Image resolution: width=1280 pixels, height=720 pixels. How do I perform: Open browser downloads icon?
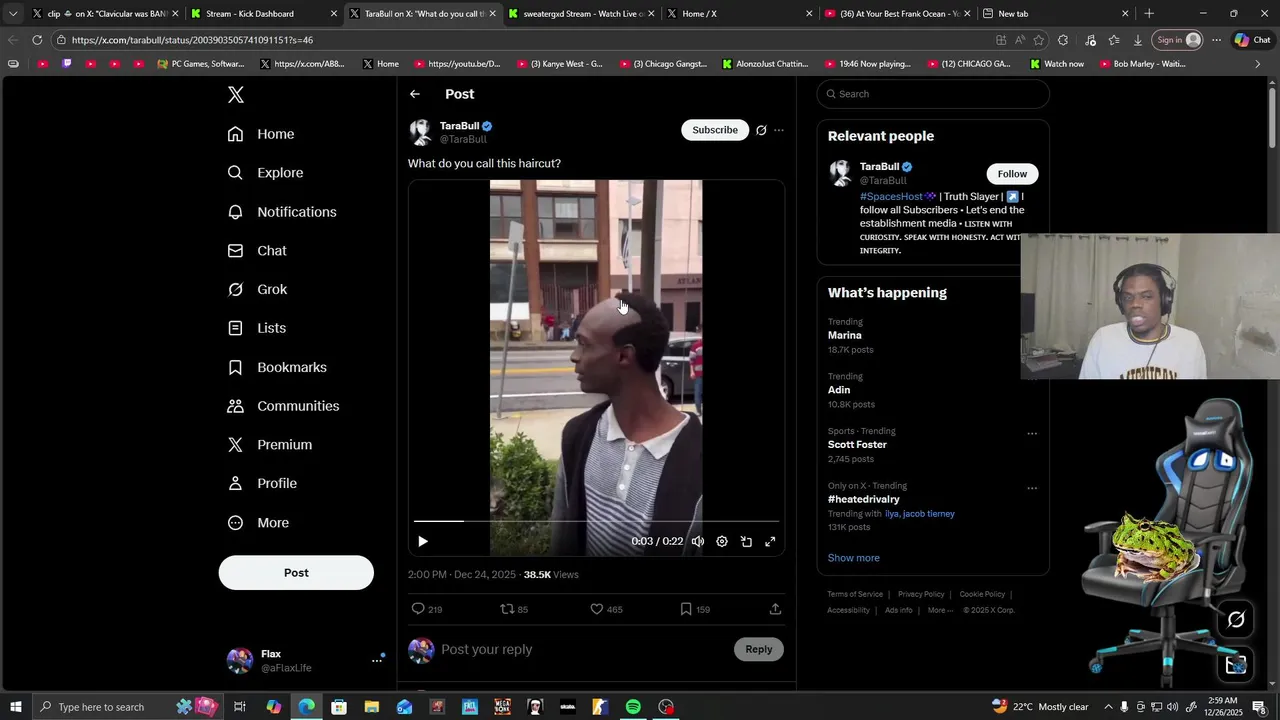[x=1138, y=40]
